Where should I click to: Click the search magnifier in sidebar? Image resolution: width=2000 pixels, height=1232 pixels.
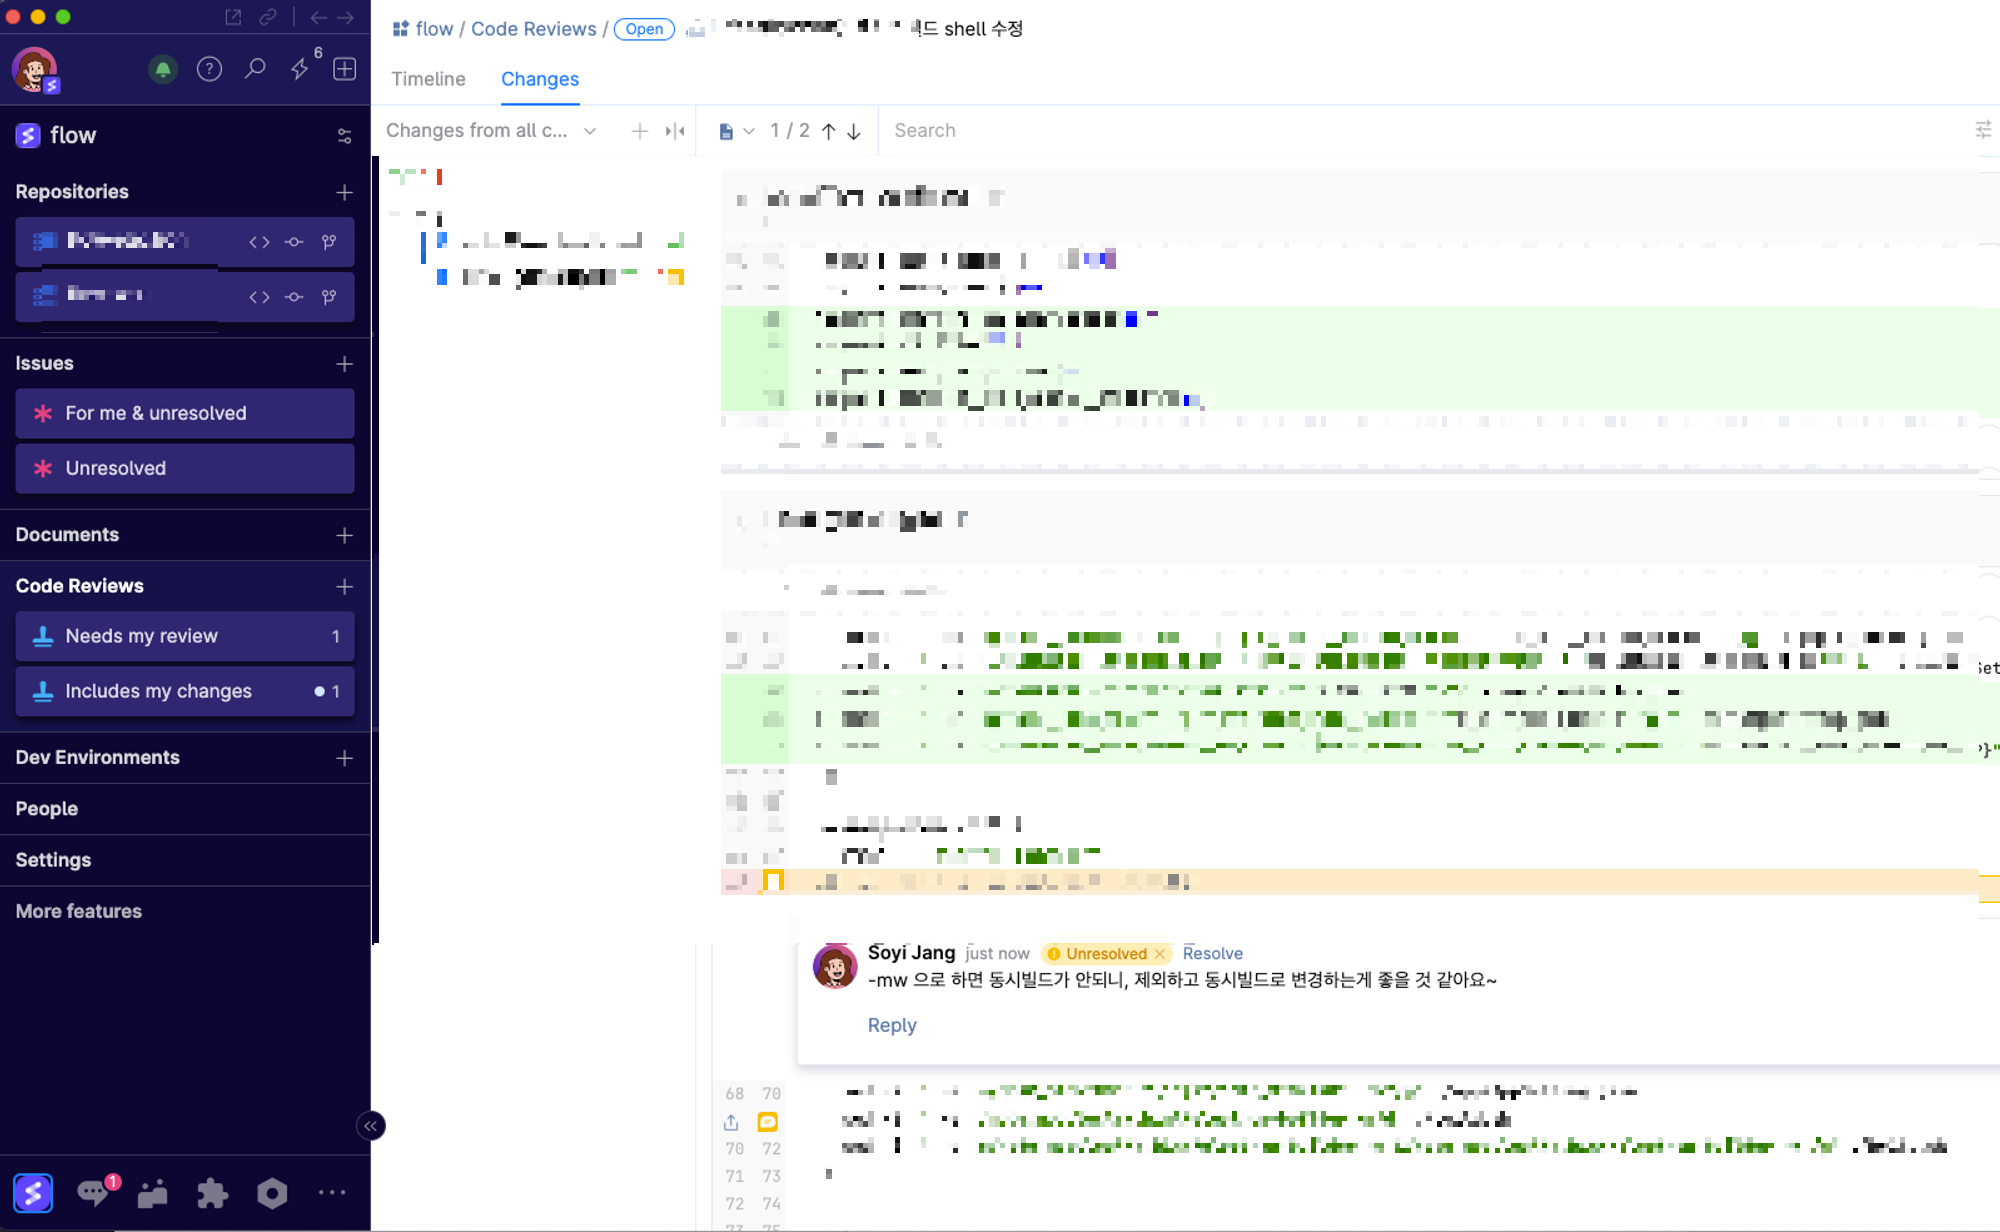click(x=255, y=69)
